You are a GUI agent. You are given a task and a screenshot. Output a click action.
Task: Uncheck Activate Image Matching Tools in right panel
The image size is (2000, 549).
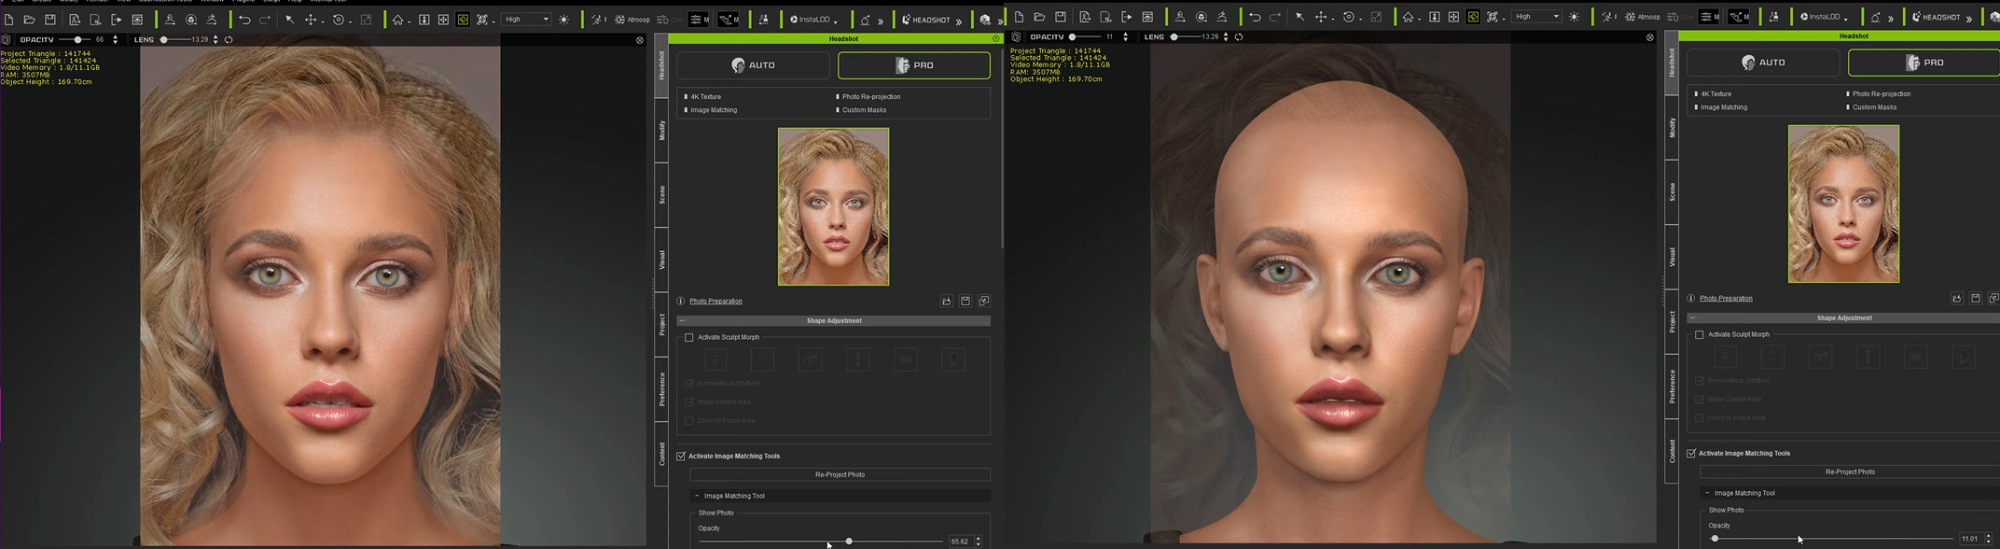pyautogui.click(x=1691, y=454)
